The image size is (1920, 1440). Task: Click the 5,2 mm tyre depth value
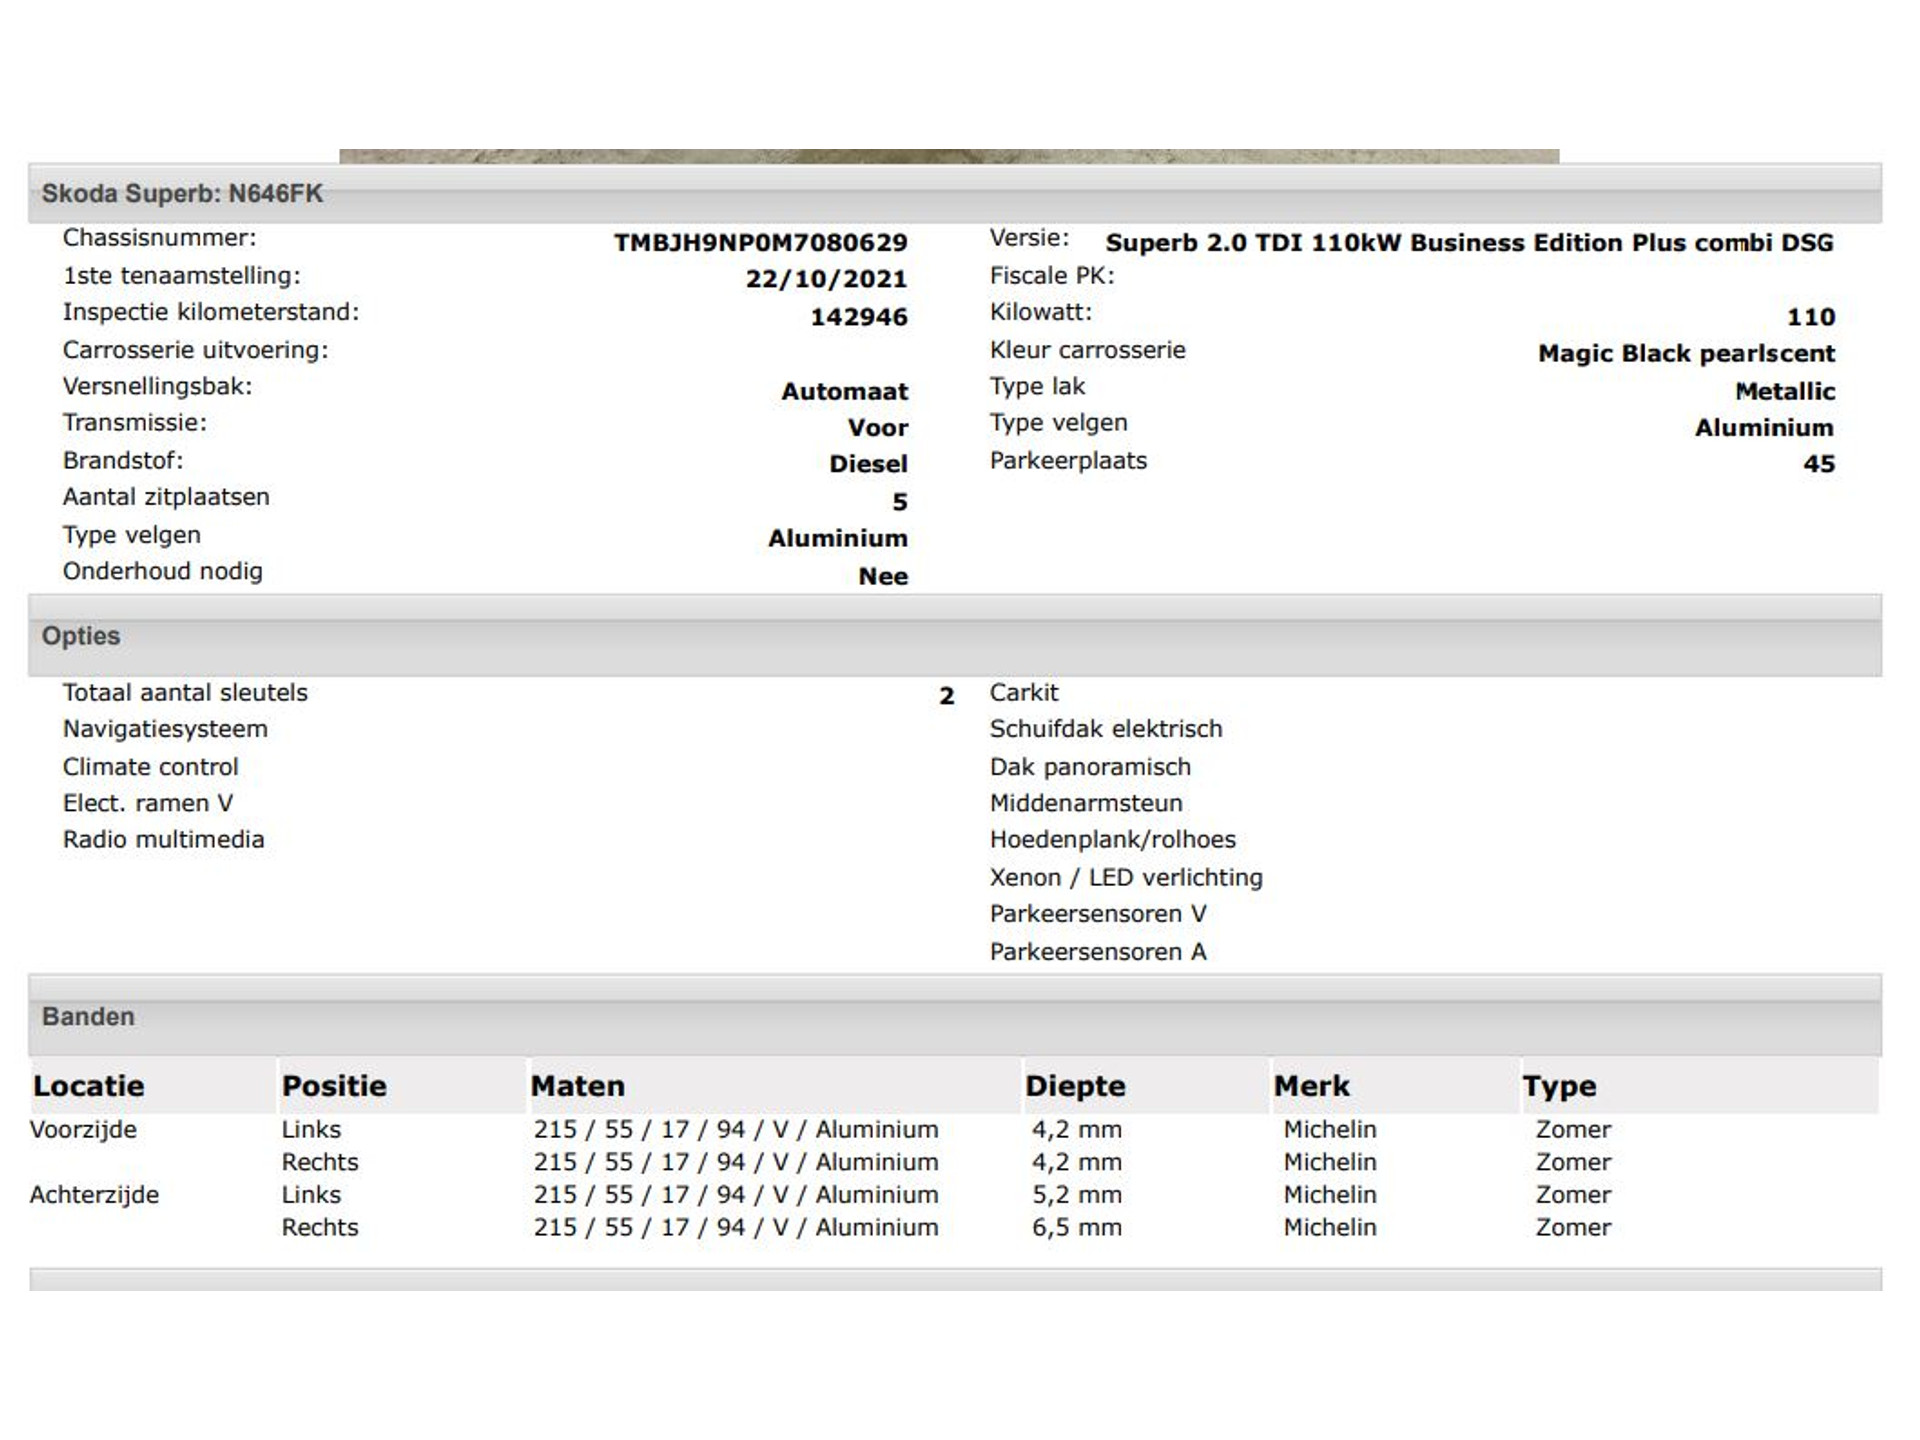pos(1077,1195)
